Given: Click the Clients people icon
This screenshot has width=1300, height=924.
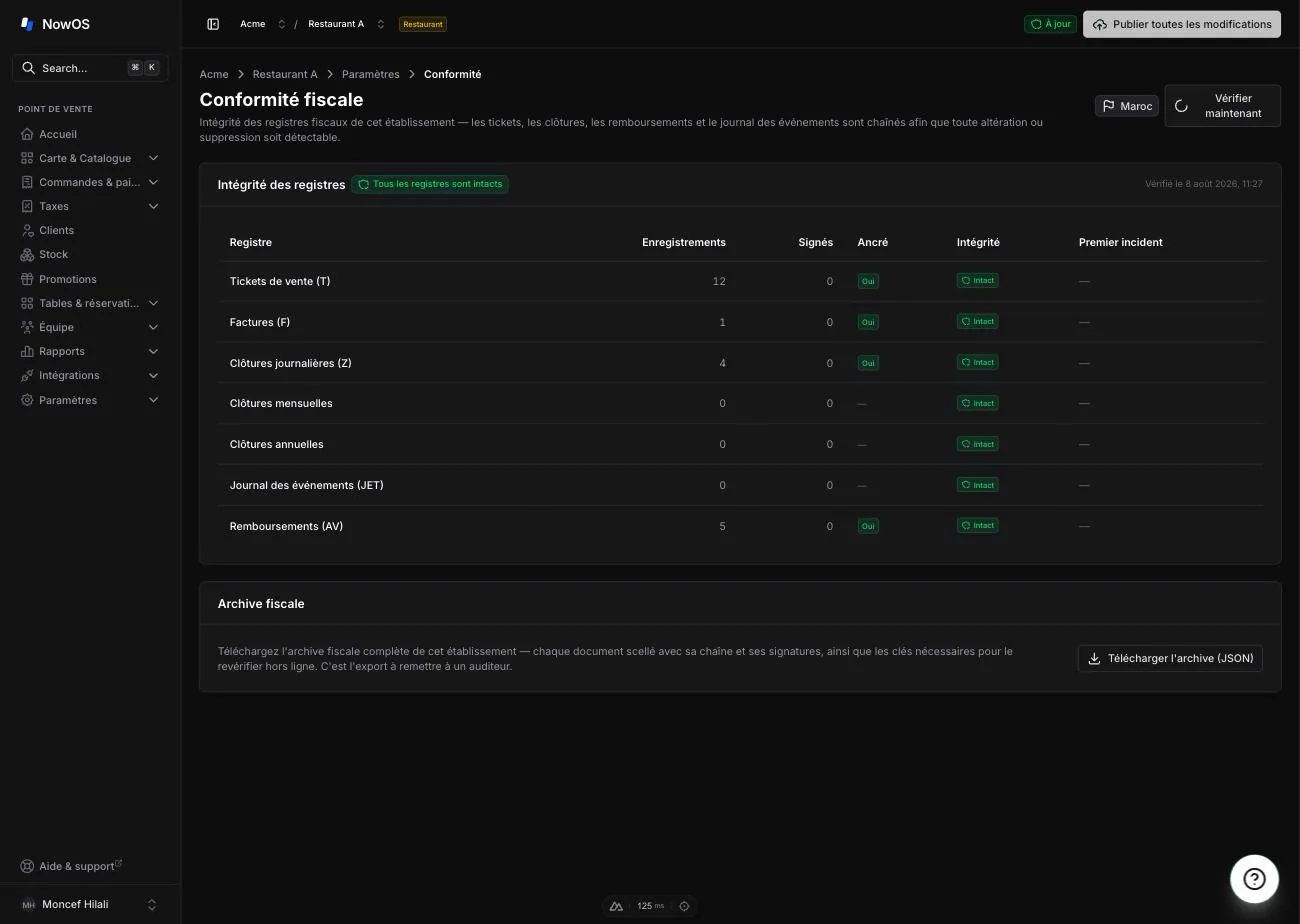Looking at the screenshot, I should click(27, 230).
